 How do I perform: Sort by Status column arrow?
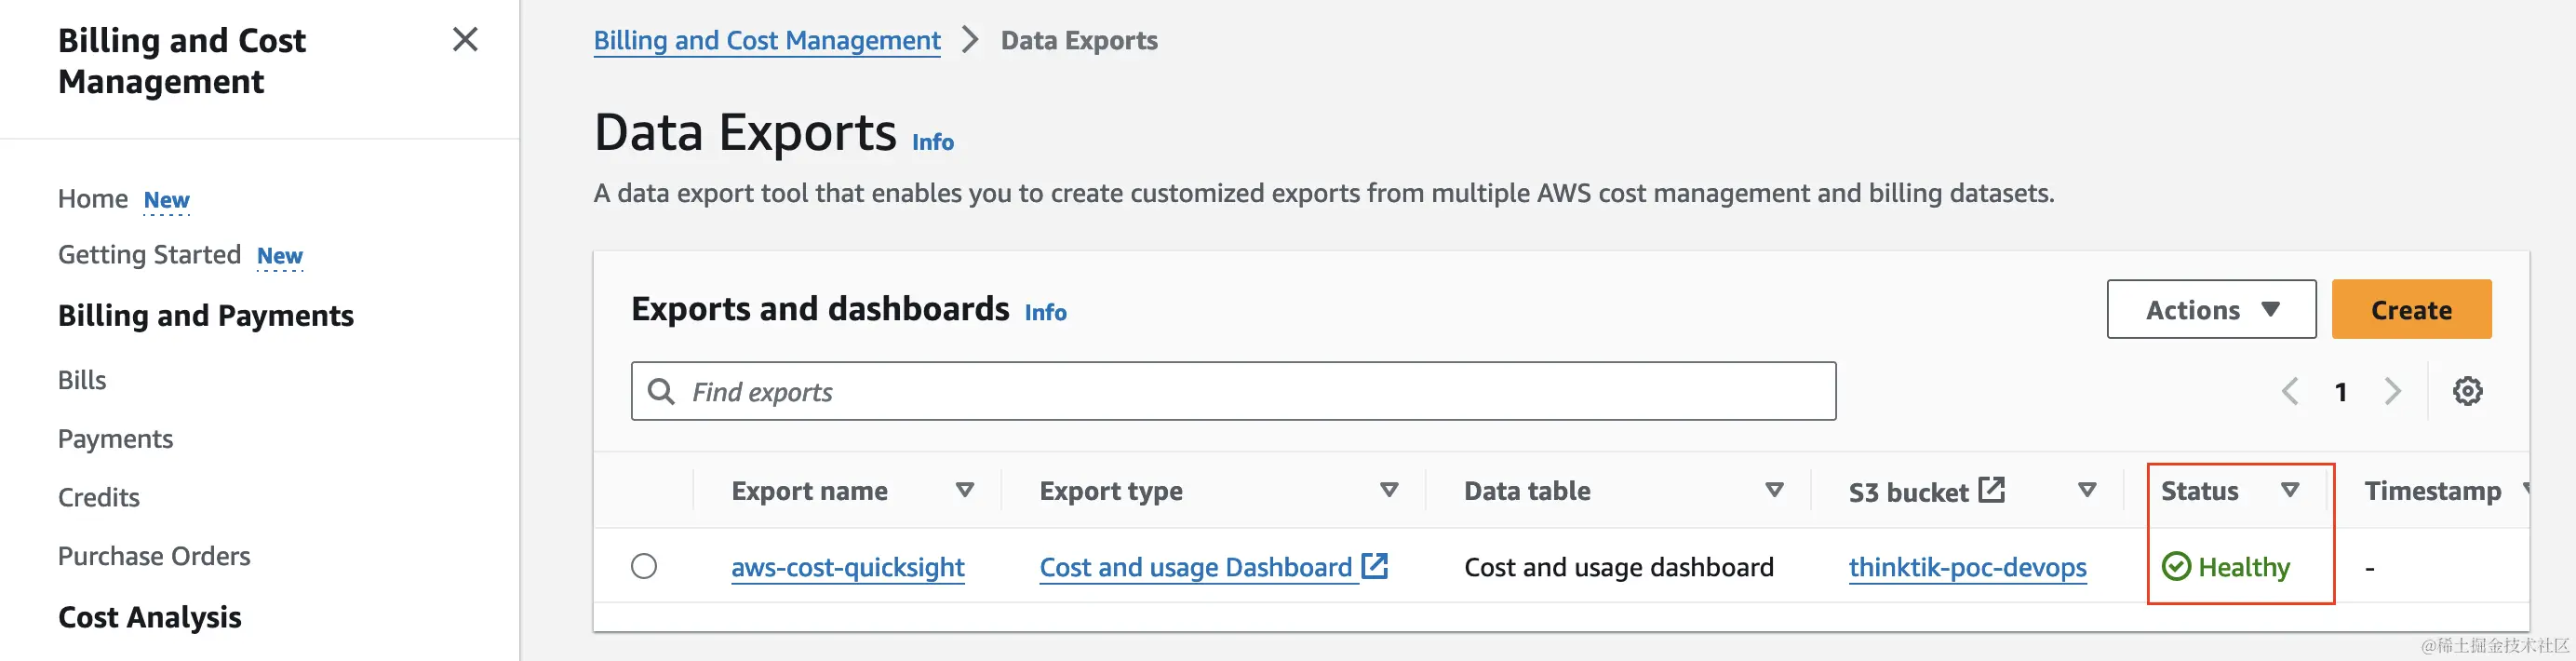2290,490
